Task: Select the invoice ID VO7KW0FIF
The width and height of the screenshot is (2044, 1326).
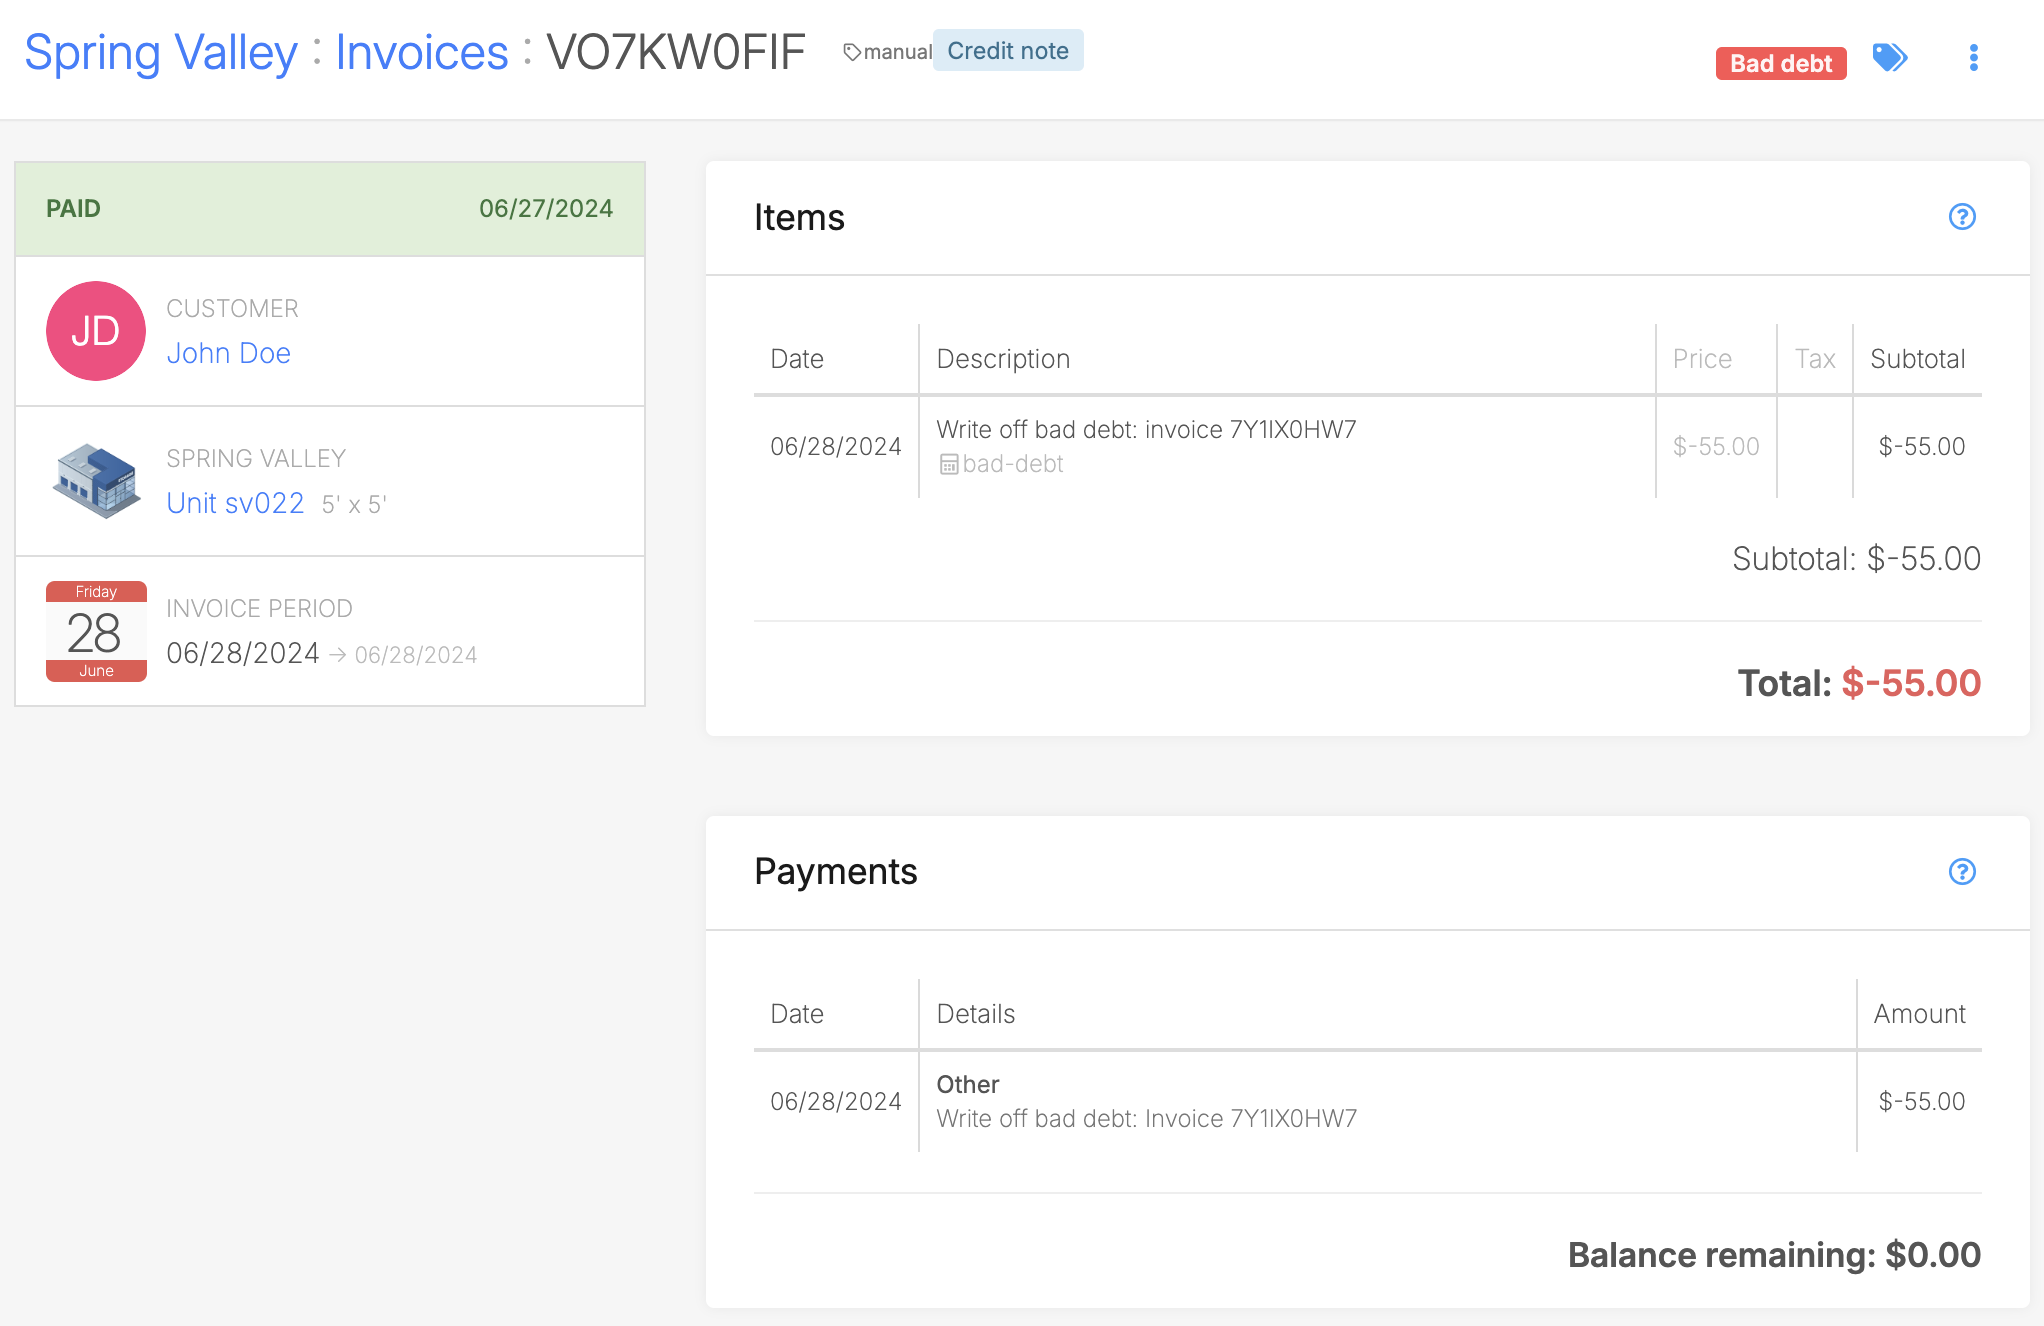Action: (676, 52)
